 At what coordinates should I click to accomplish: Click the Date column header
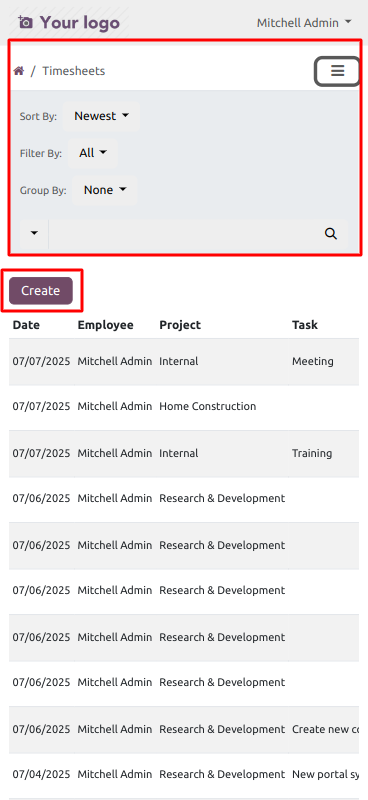coord(26,325)
